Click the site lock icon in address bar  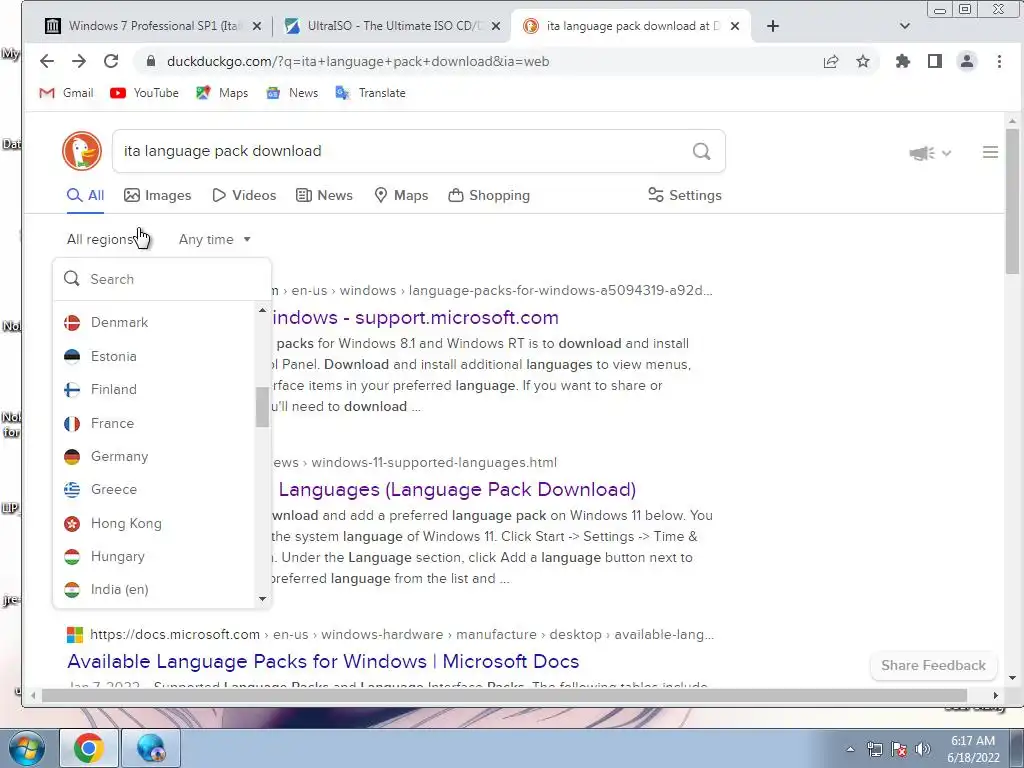tap(151, 61)
